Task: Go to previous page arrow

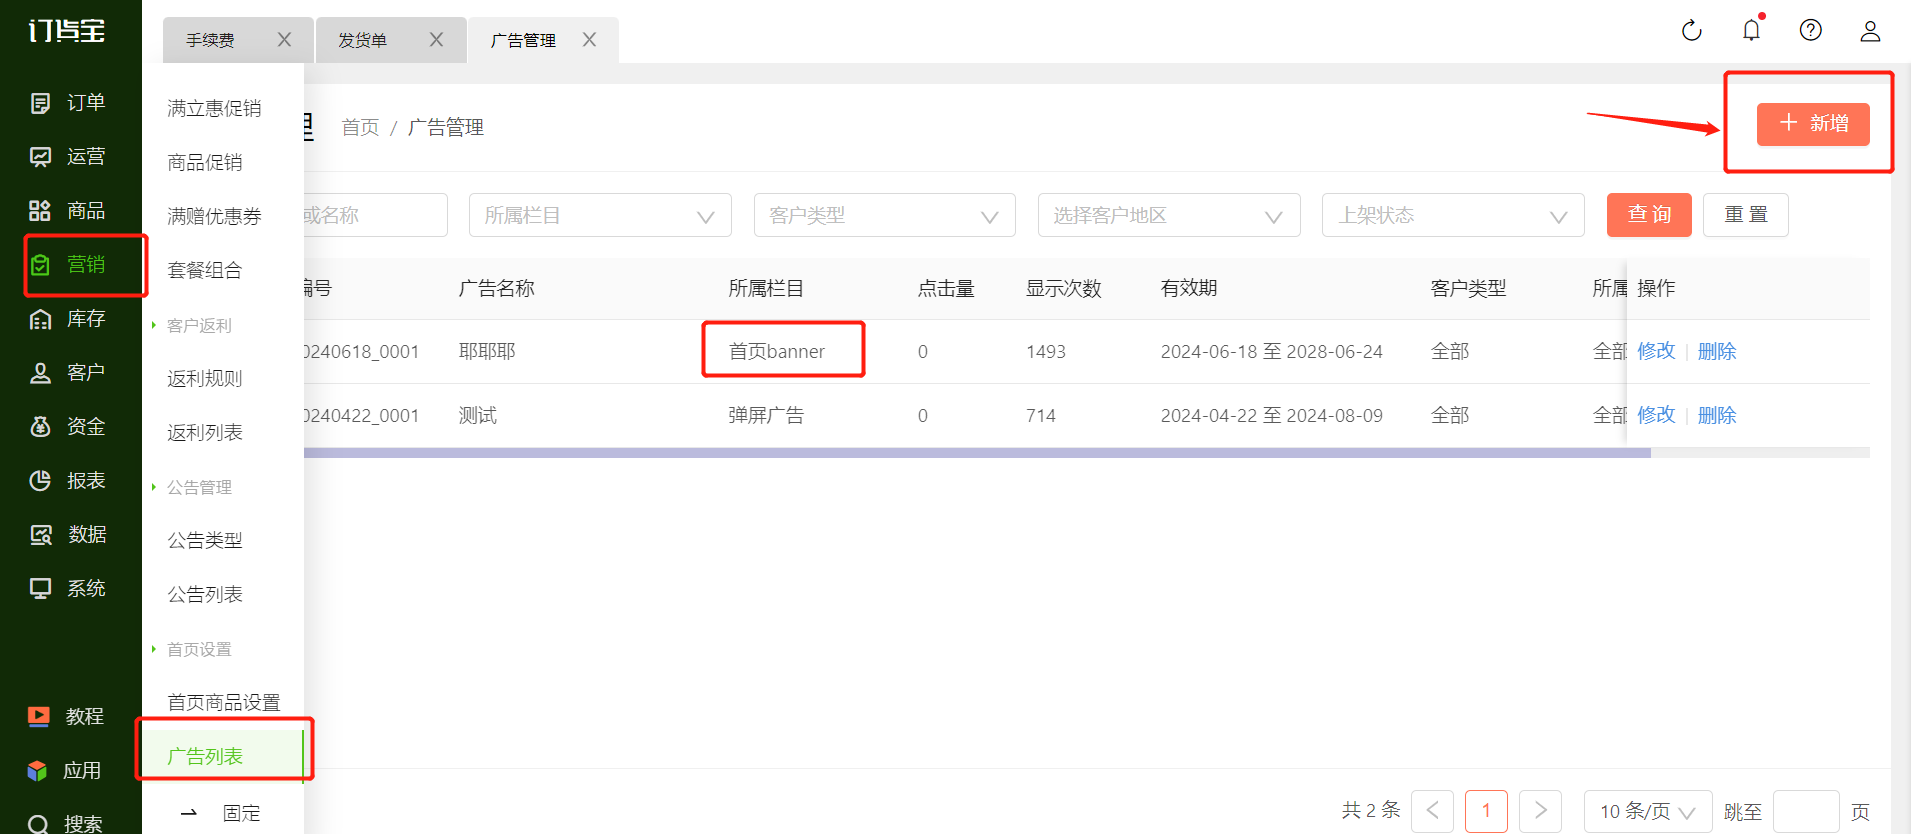Action: click(x=1432, y=811)
